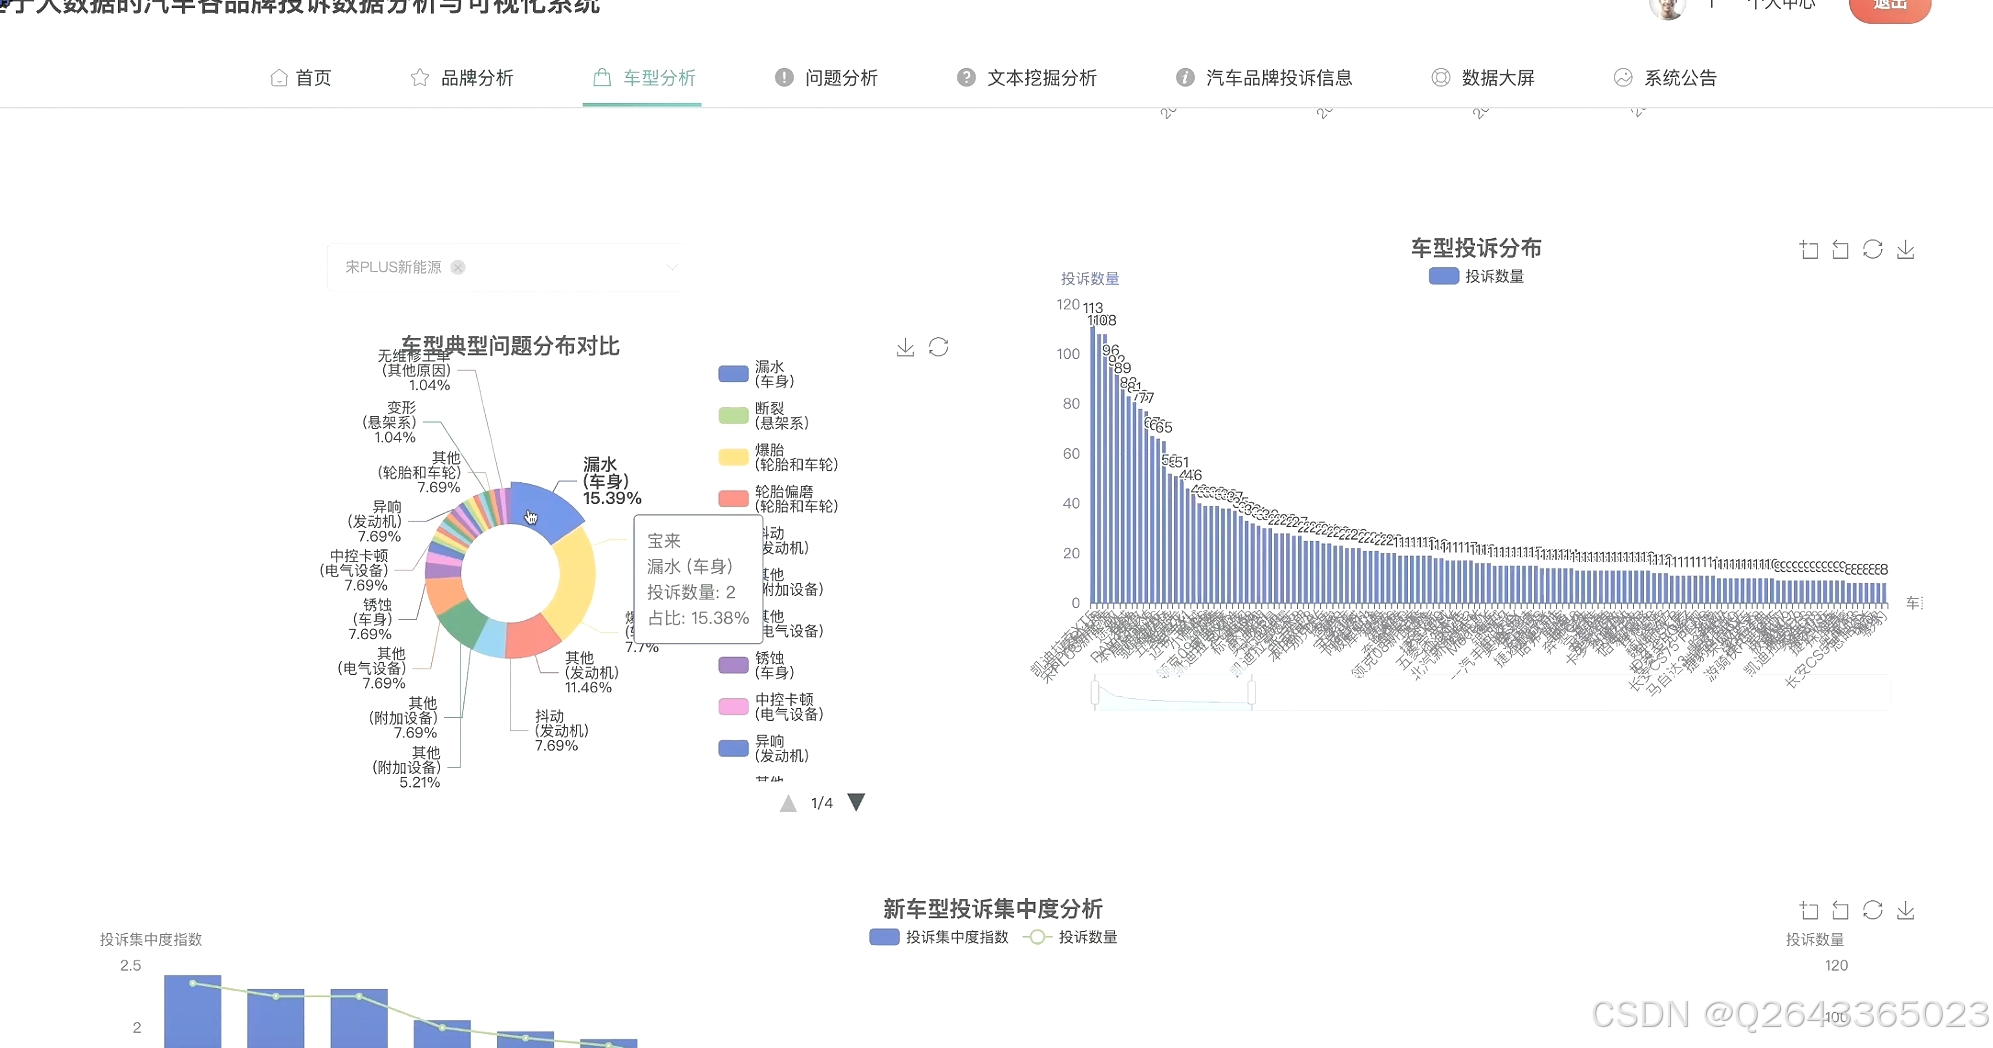Open 汽车品牌投诉信息 menu item

tap(1264, 78)
